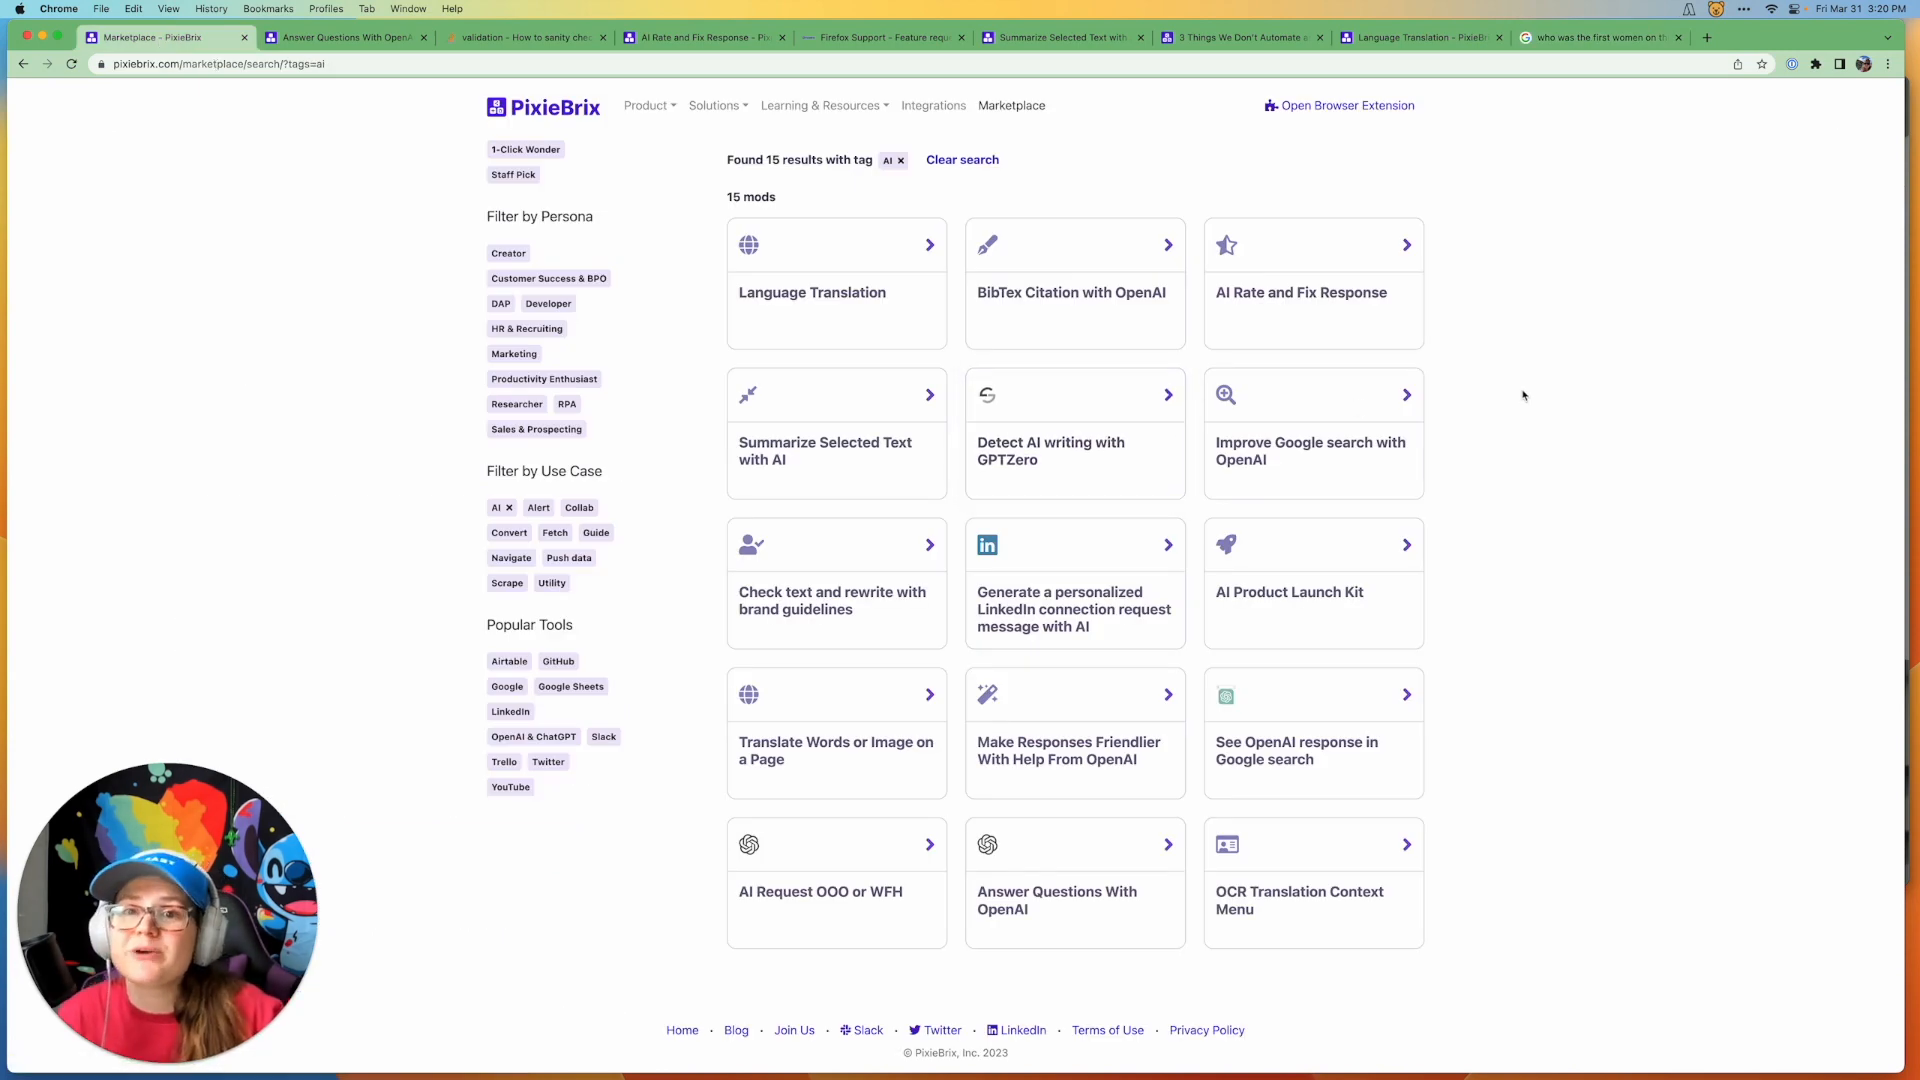This screenshot has height=1080, width=1920.
Task: Click the star icon on AI Rate and Fix Response card
Action: [x=1226, y=245]
